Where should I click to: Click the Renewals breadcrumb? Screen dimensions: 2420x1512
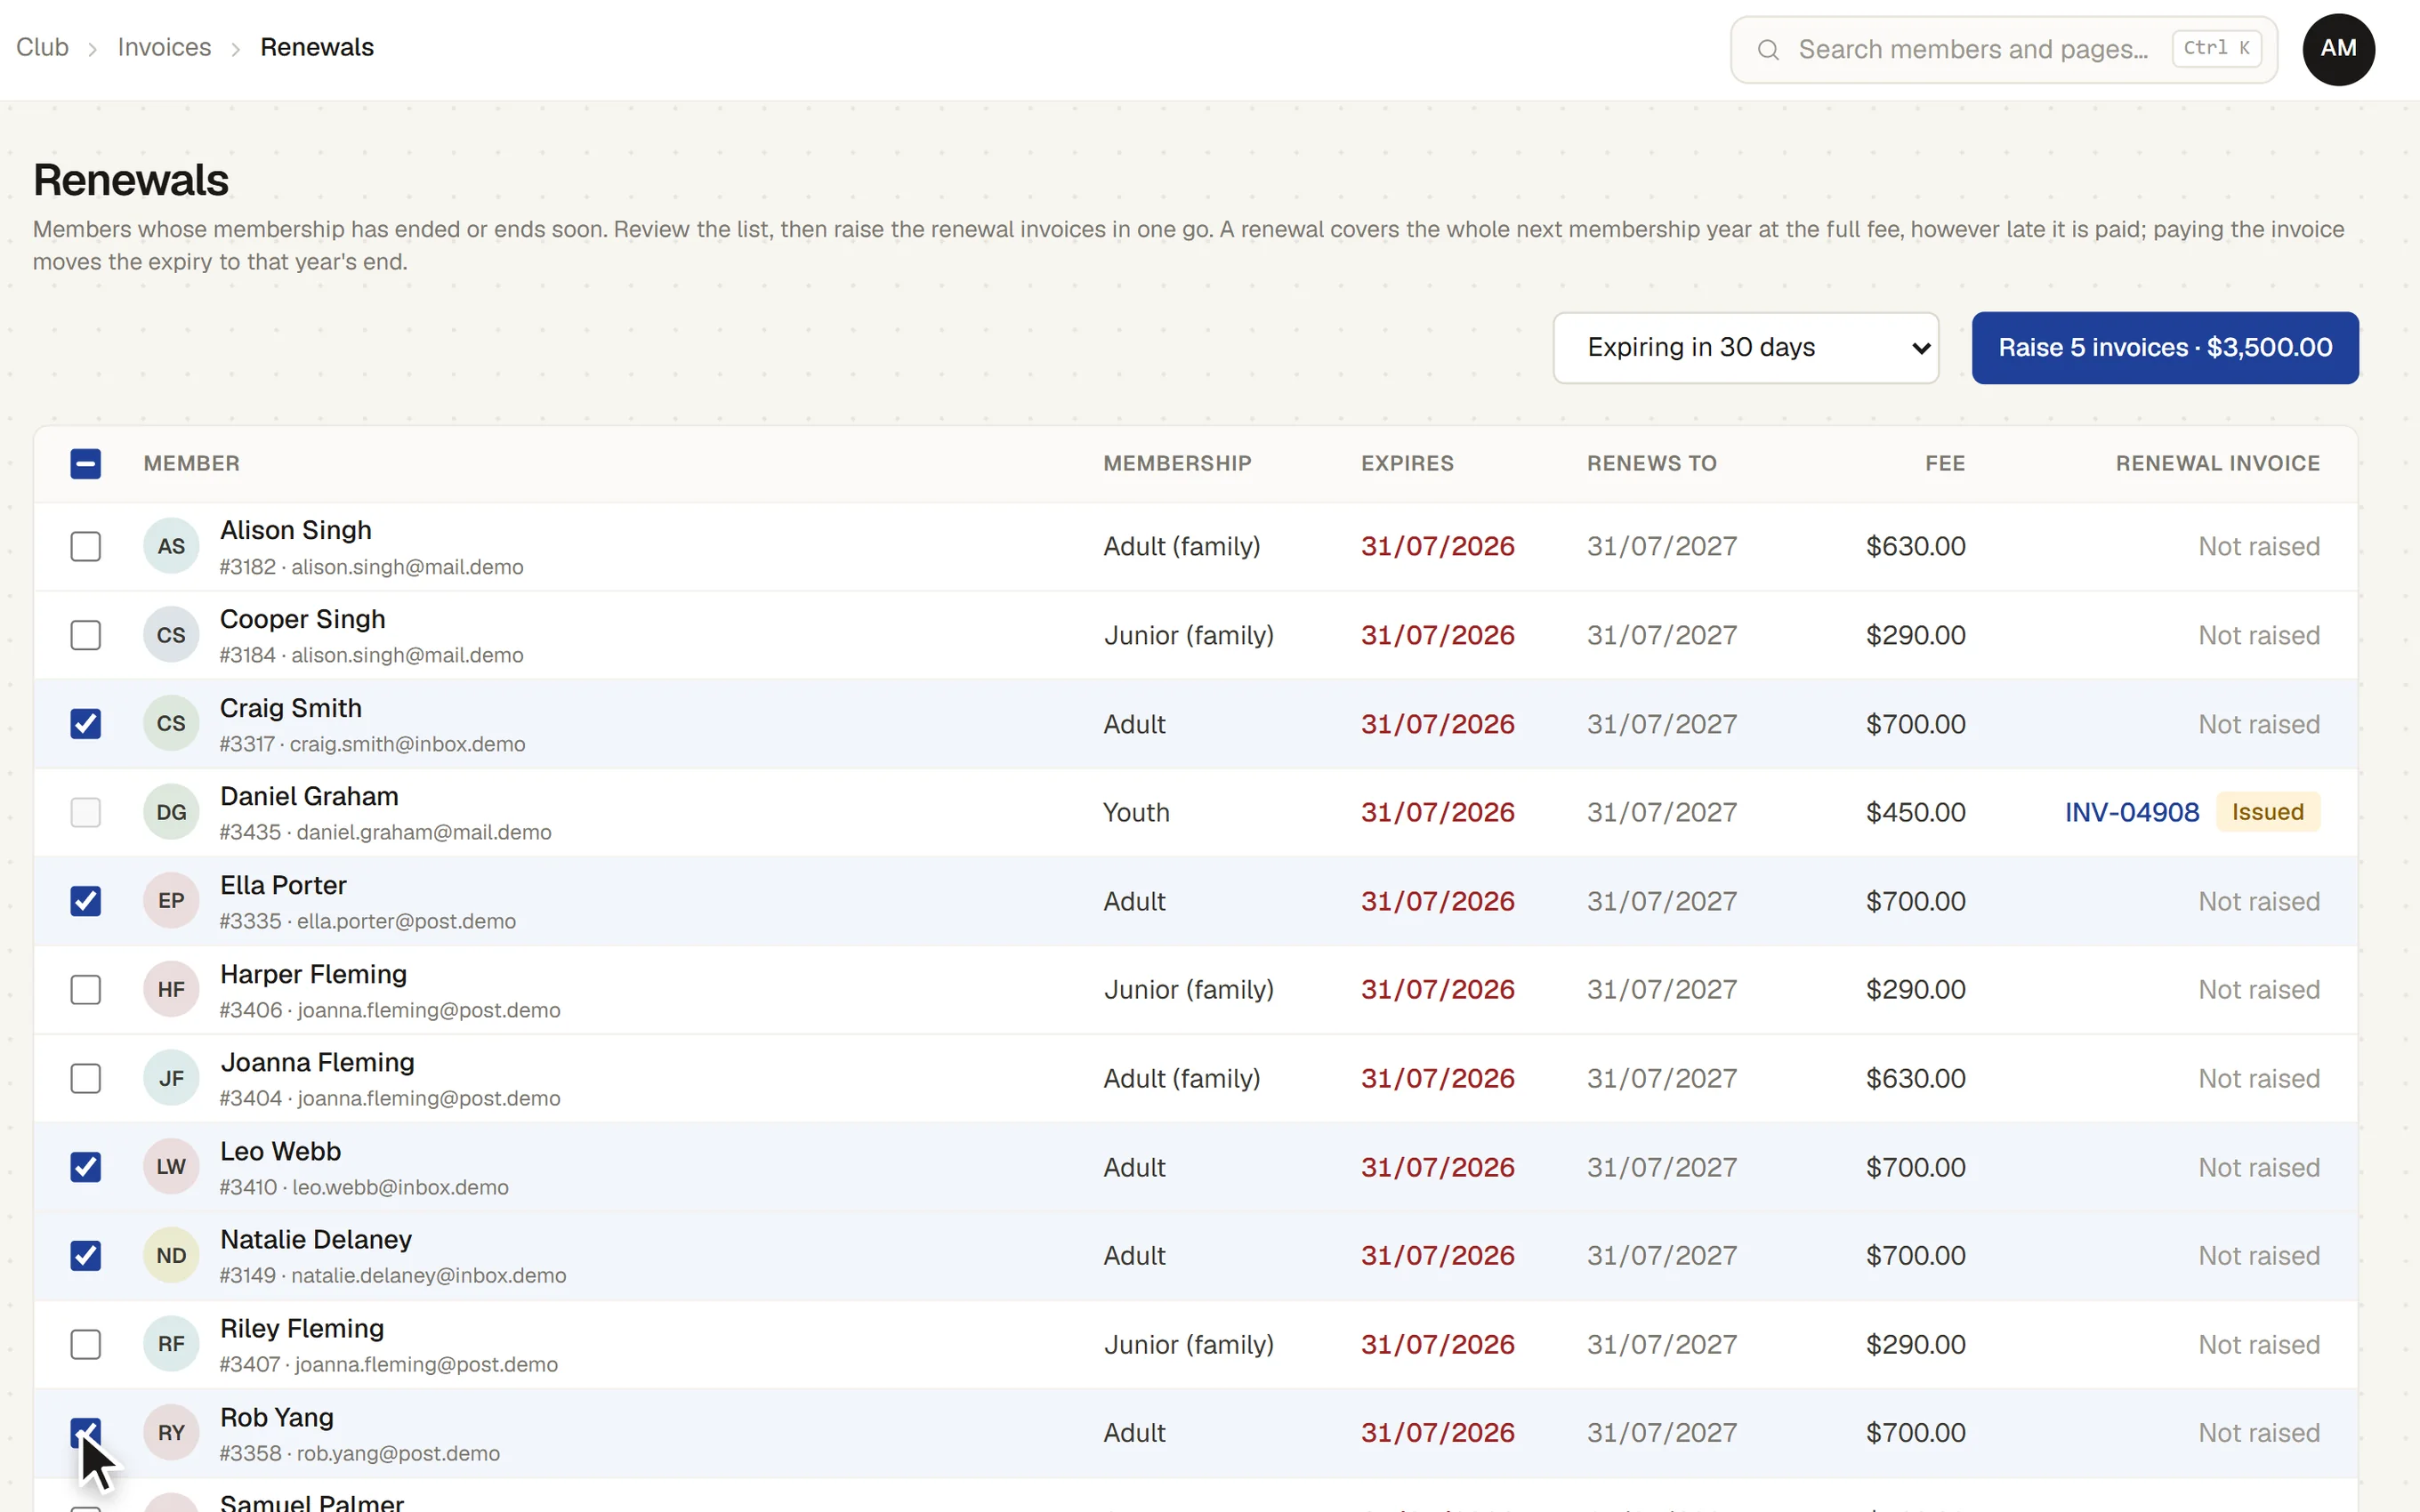[317, 47]
